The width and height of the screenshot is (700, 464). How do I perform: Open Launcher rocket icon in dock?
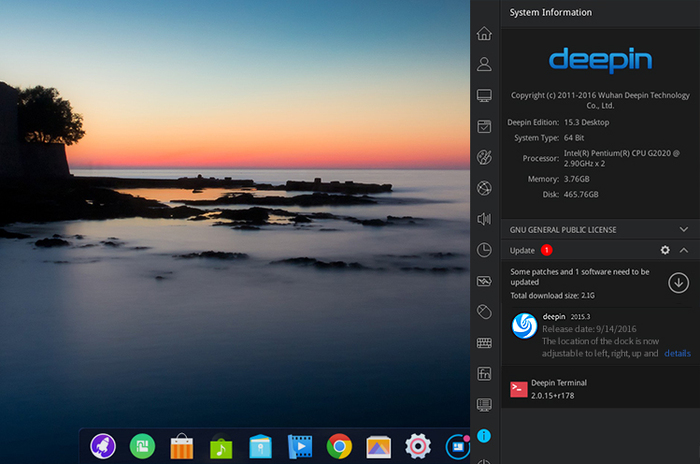point(104,446)
